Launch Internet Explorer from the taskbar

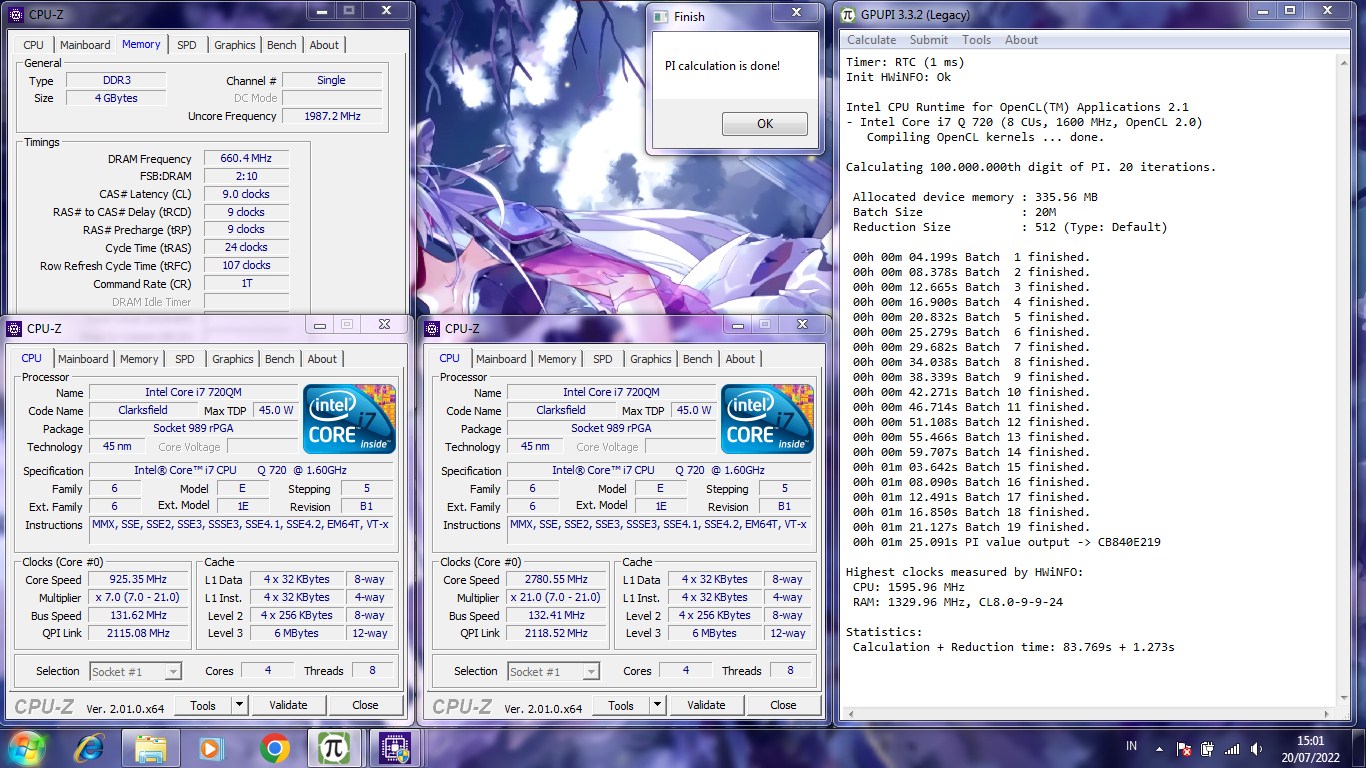[x=89, y=748]
